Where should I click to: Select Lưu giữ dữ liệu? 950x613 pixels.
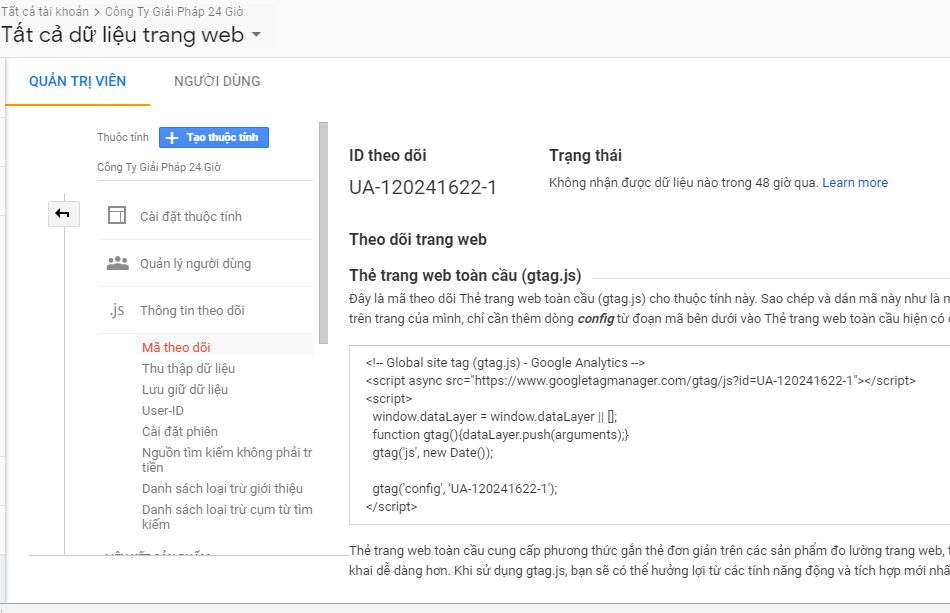(x=185, y=389)
